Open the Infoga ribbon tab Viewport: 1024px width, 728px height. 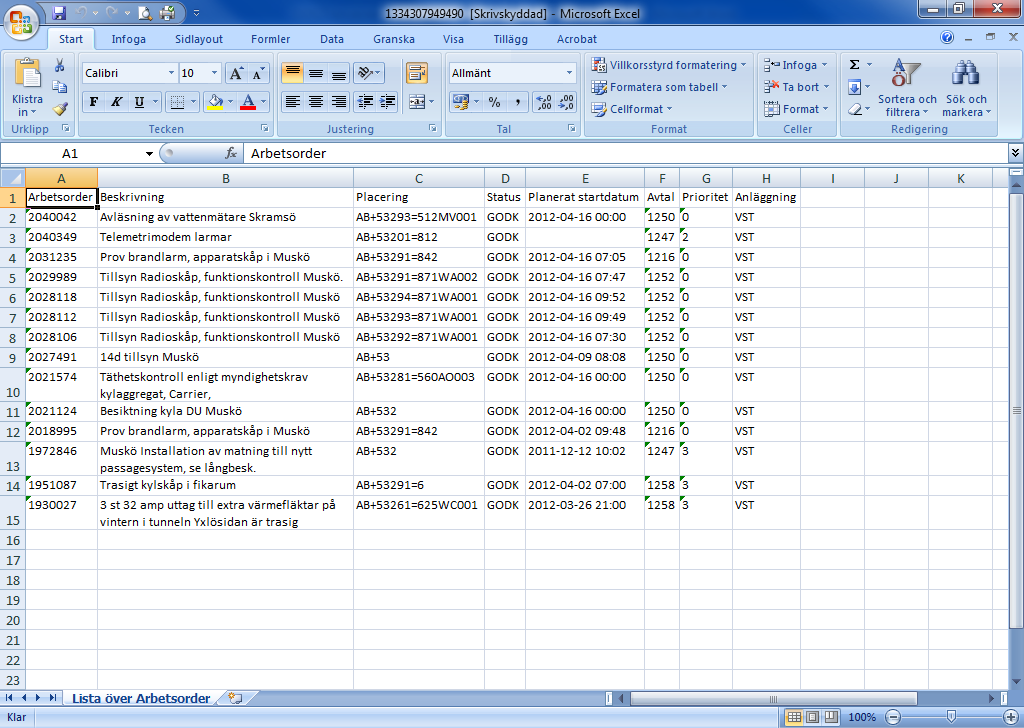129,39
